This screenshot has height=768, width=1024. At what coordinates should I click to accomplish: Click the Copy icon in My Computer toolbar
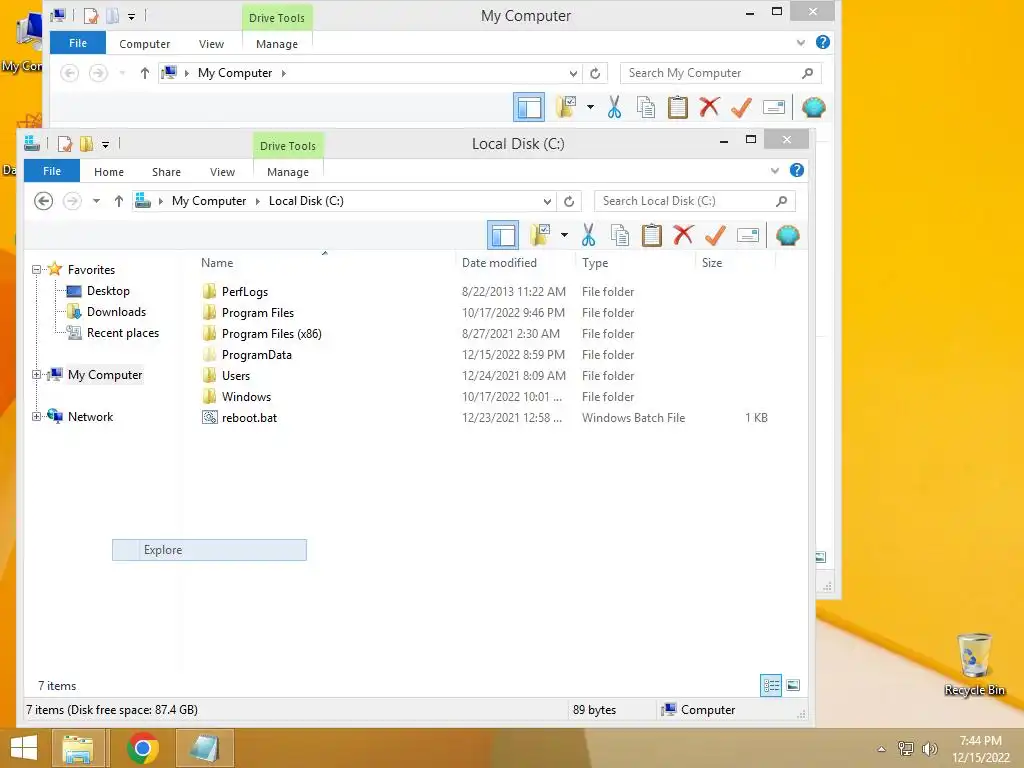coord(645,107)
